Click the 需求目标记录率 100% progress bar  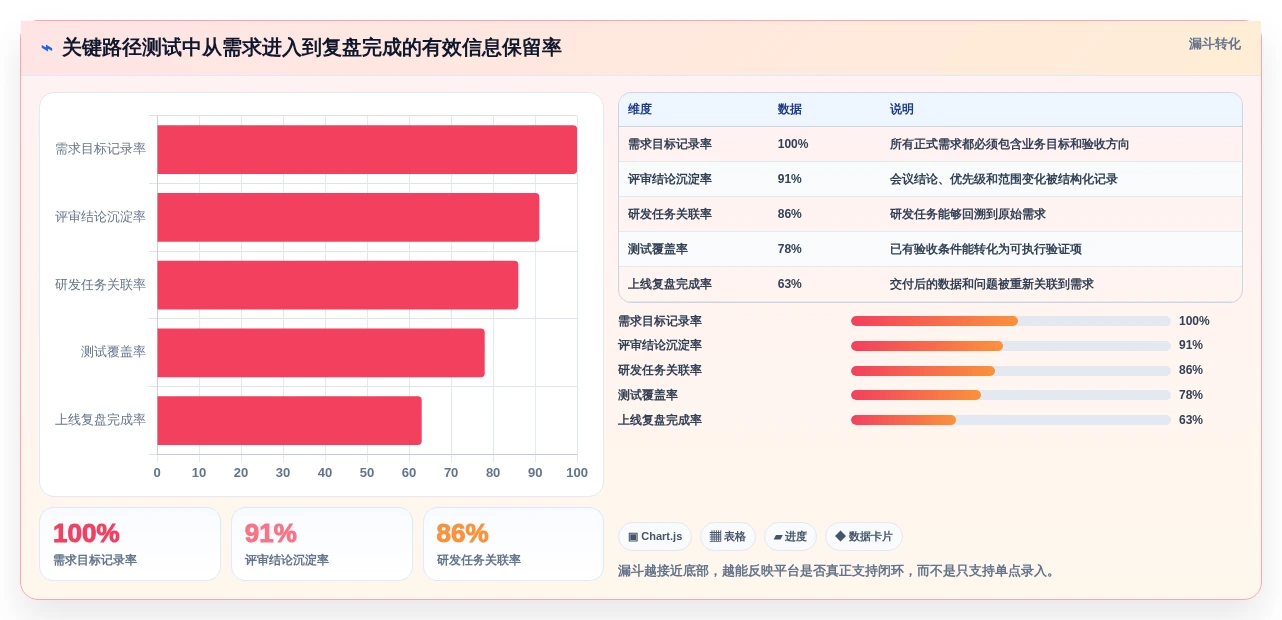point(1011,321)
